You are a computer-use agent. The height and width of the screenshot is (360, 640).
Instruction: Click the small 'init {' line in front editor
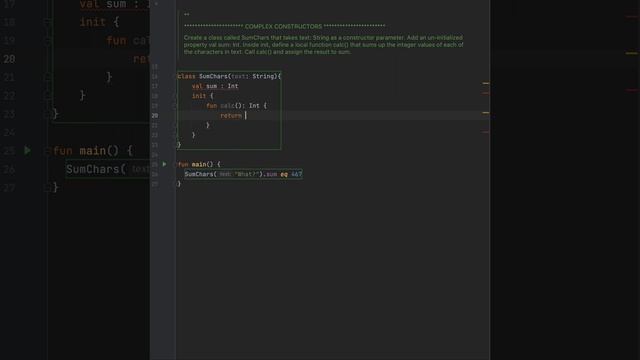tap(202, 96)
